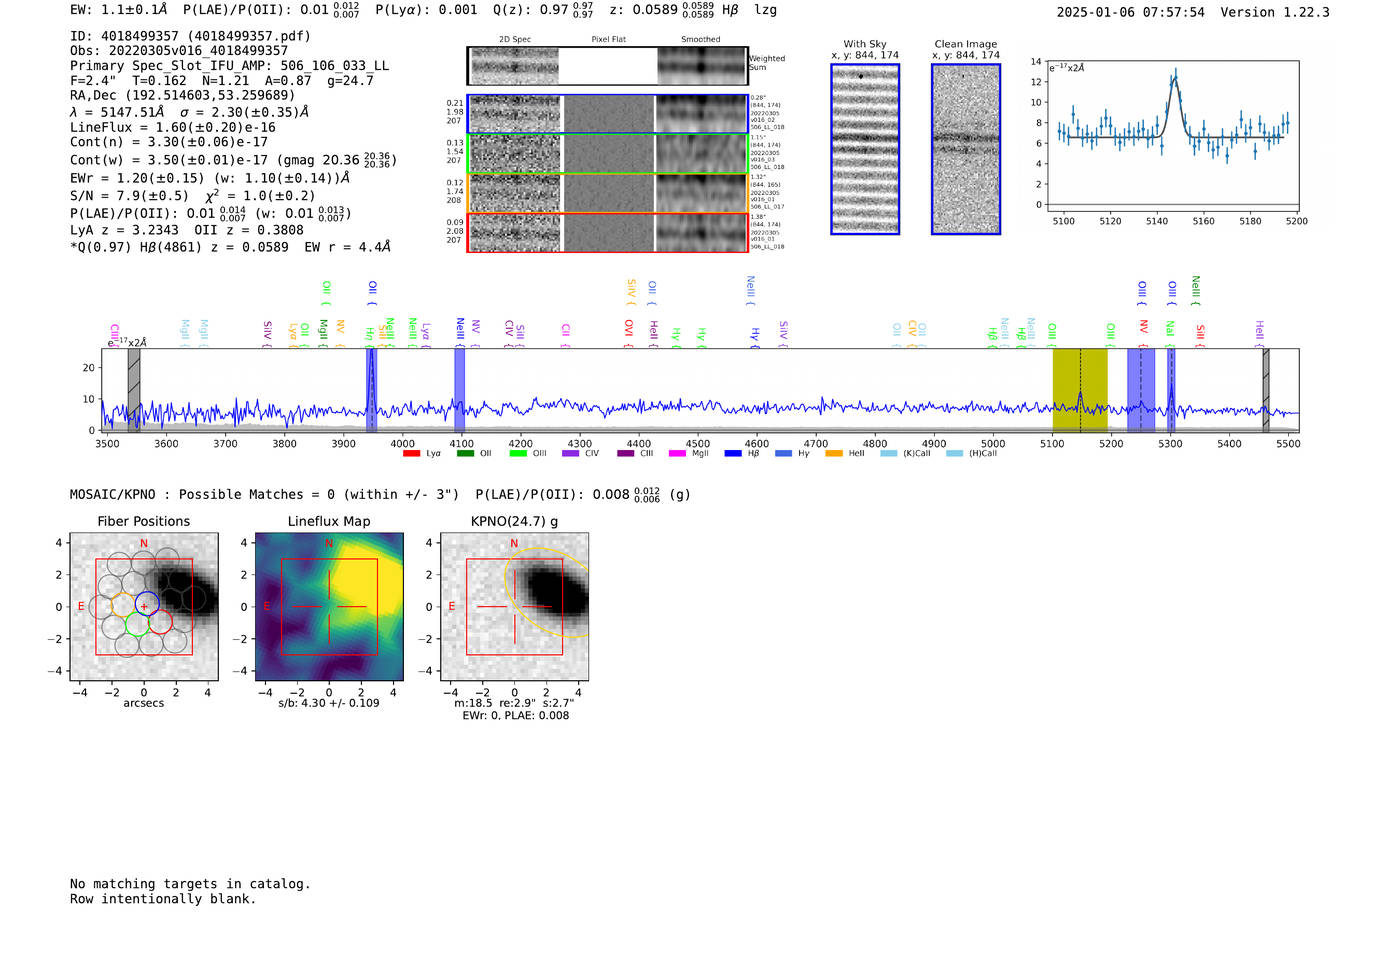Image resolution: width=1400 pixels, height=953 pixels.
Task: Click the HeII orange legend swatch
Action: click(834, 454)
